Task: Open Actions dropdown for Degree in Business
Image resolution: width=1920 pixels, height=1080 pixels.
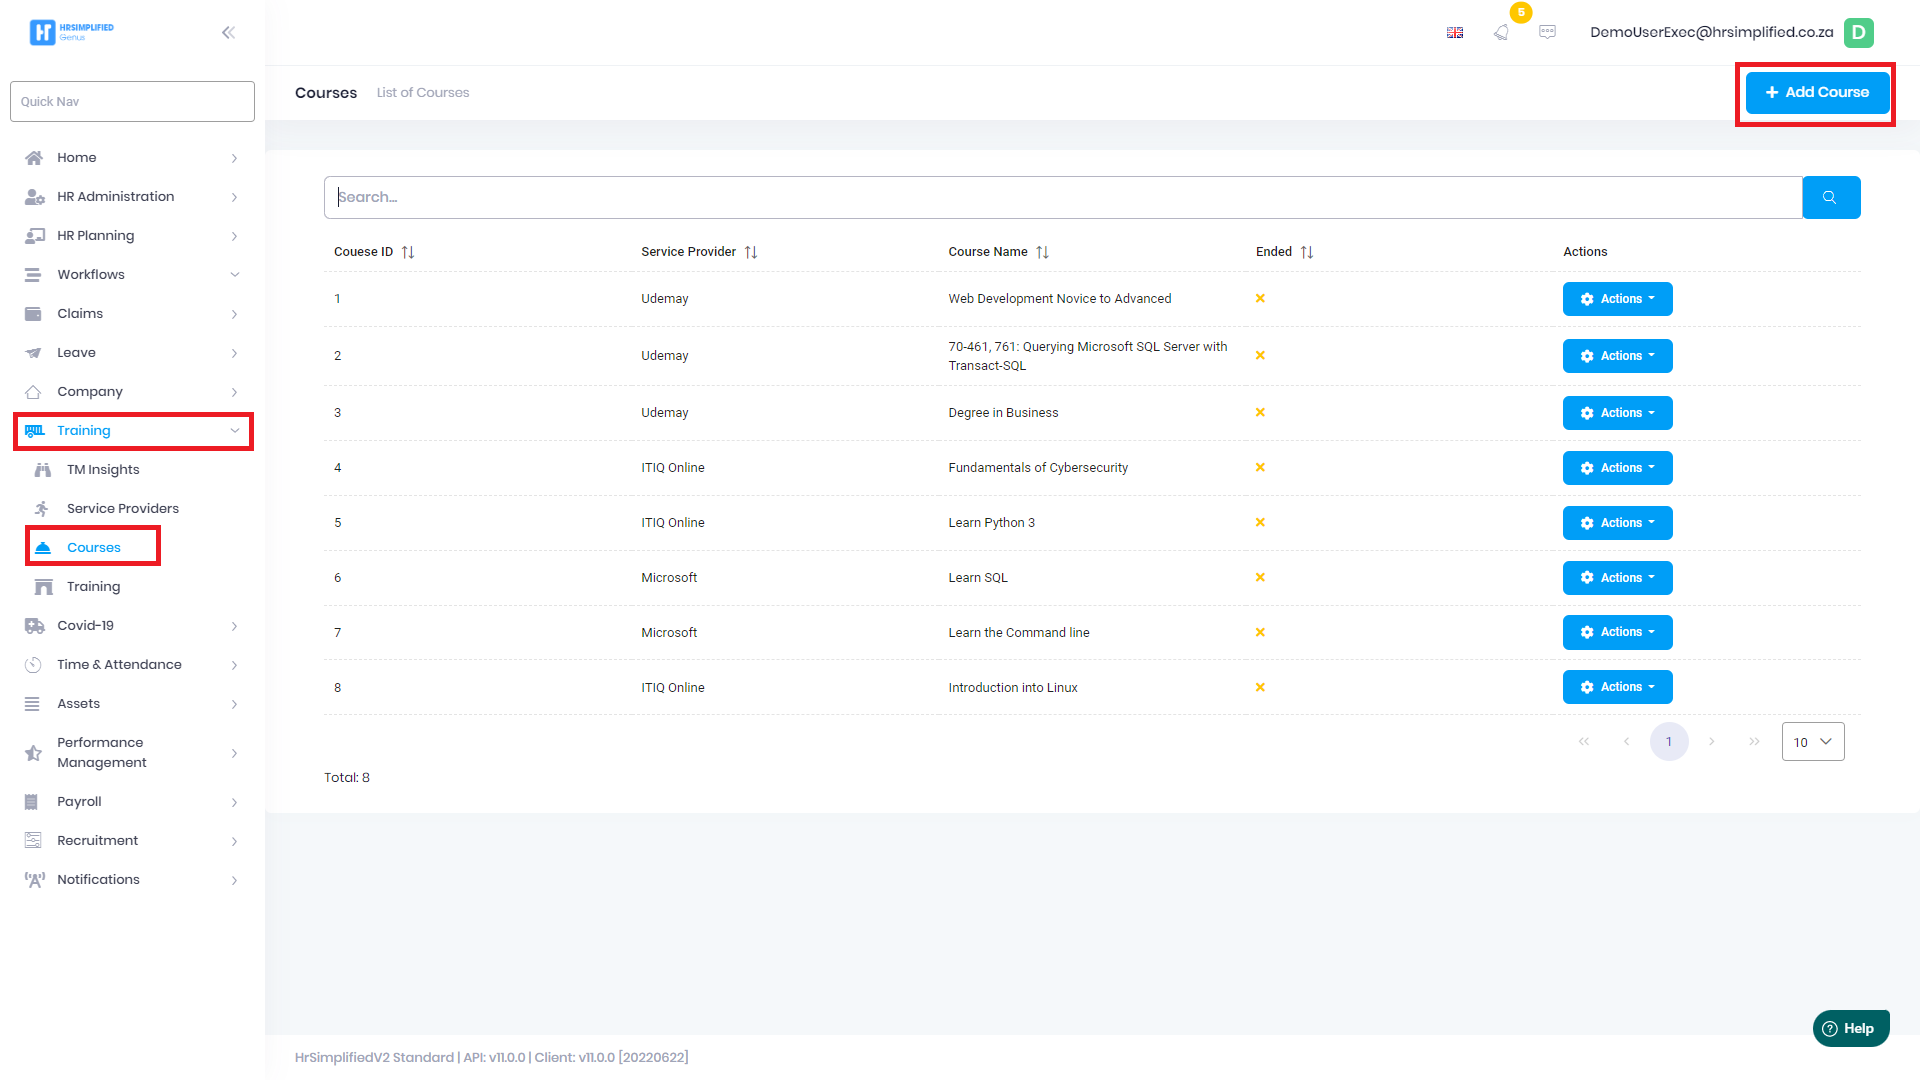Action: point(1617,413)
